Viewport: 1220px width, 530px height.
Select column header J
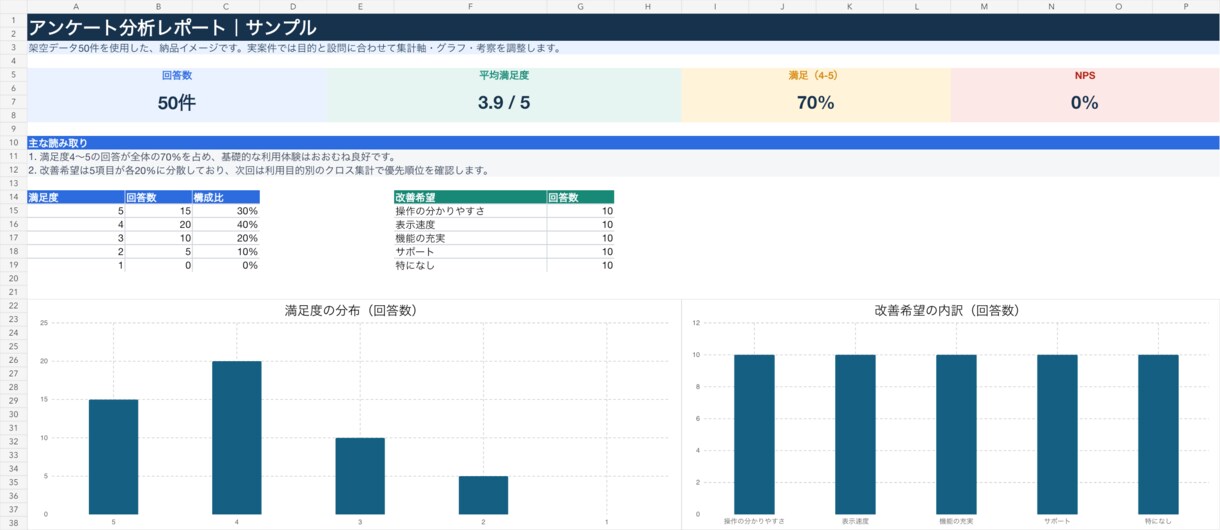click(x=782, y=7)
